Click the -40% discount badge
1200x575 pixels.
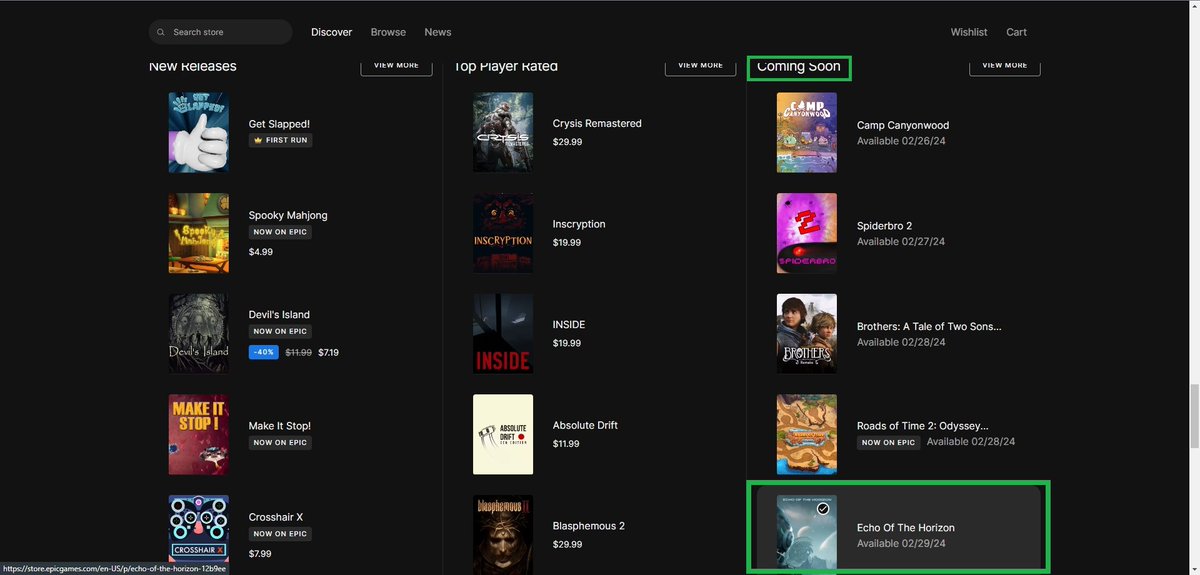click(264, 352)
